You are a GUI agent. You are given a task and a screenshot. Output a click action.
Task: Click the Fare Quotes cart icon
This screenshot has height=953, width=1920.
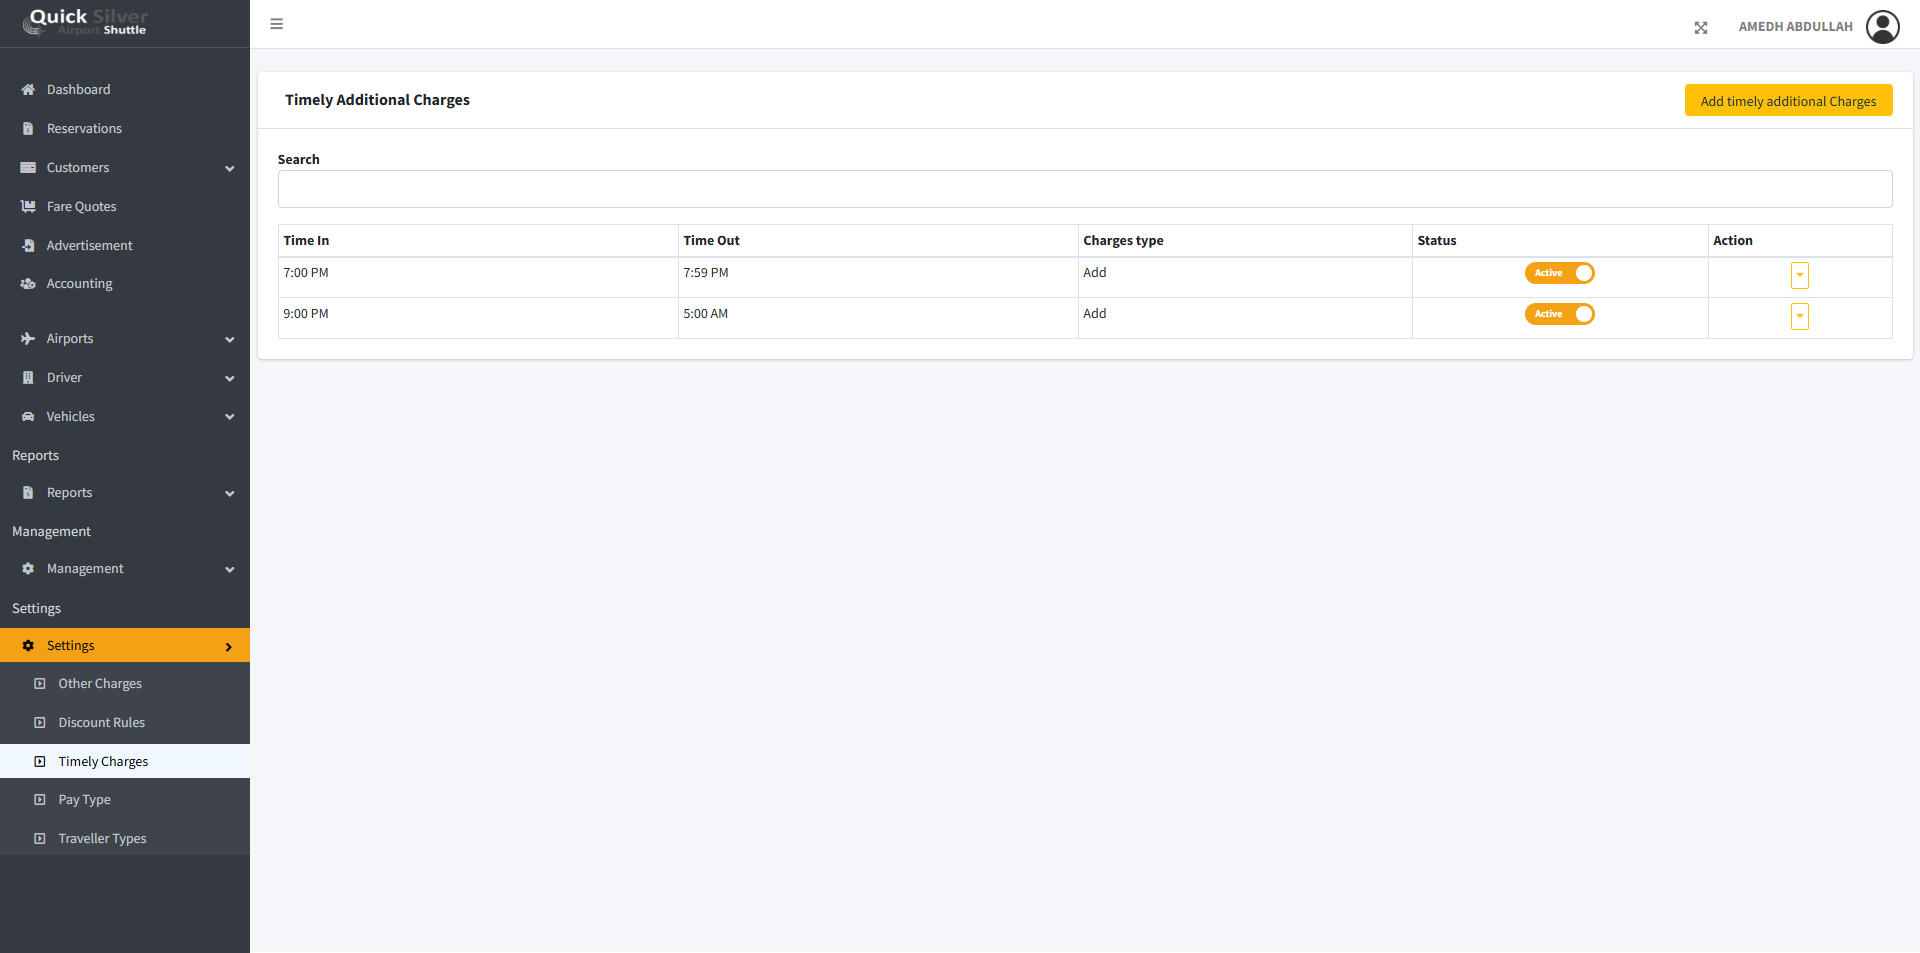point(28,207)
